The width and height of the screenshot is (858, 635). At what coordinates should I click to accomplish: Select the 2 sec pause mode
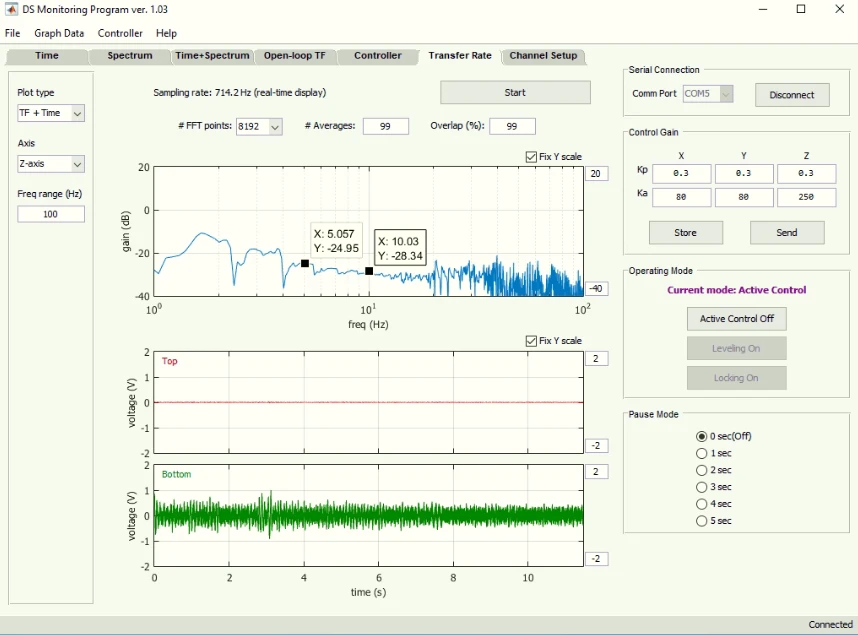pyautogui.click(x=702, y=470)
